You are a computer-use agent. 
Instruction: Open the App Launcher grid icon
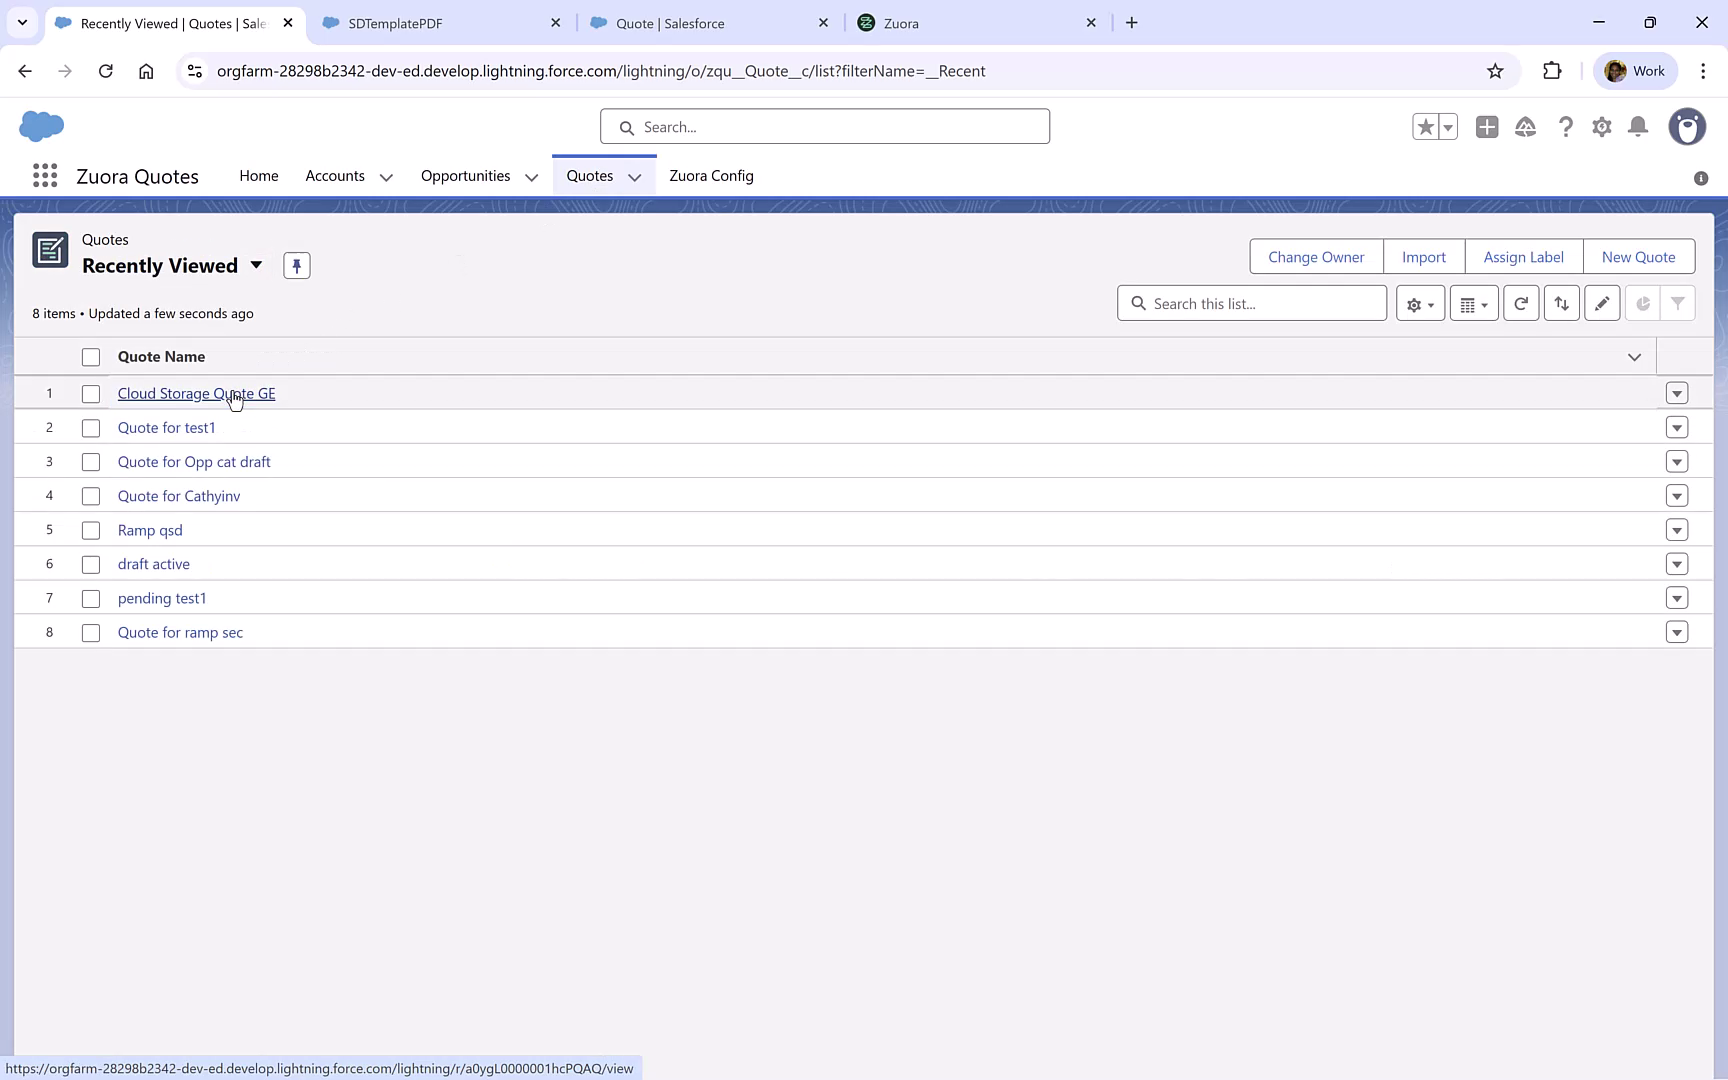pyautogui.click(x=44, y=175)
